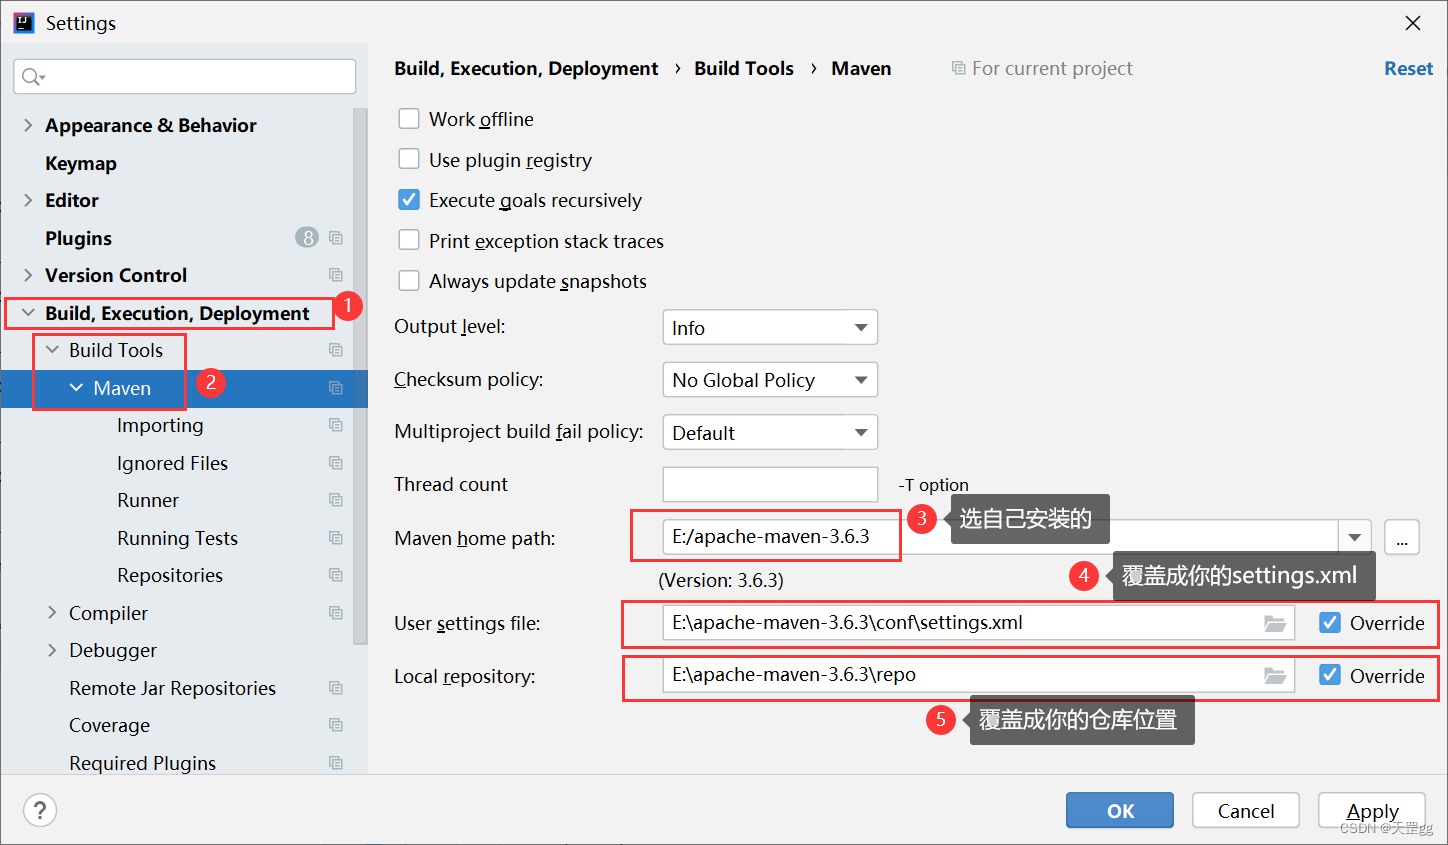1448x845 pixels.
Task: Click the project-level icon next to Remote Jar Repositories
Action: click(x=336, y=688)
